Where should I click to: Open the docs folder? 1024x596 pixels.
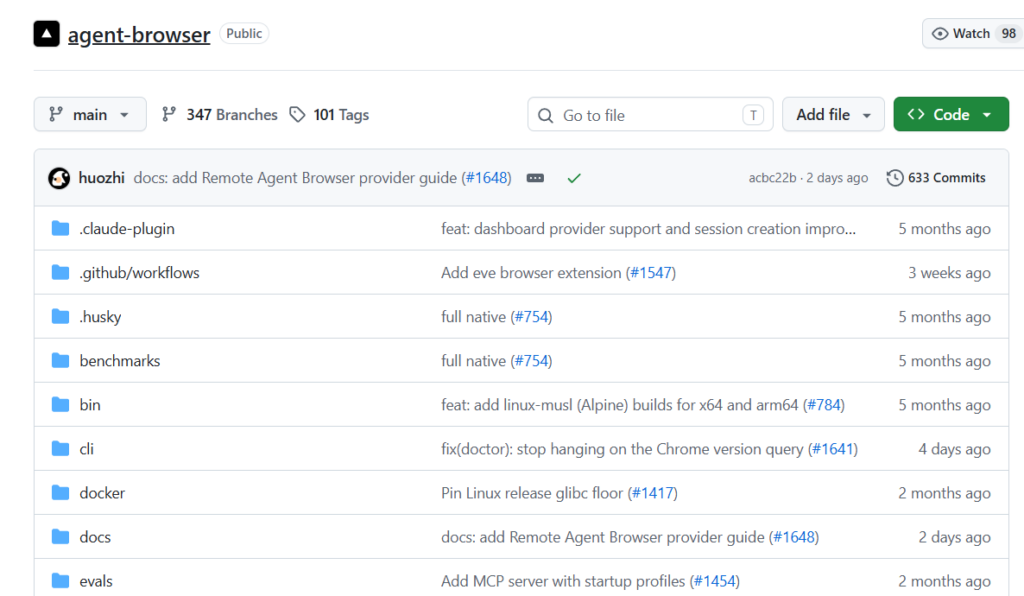point(95,537)
